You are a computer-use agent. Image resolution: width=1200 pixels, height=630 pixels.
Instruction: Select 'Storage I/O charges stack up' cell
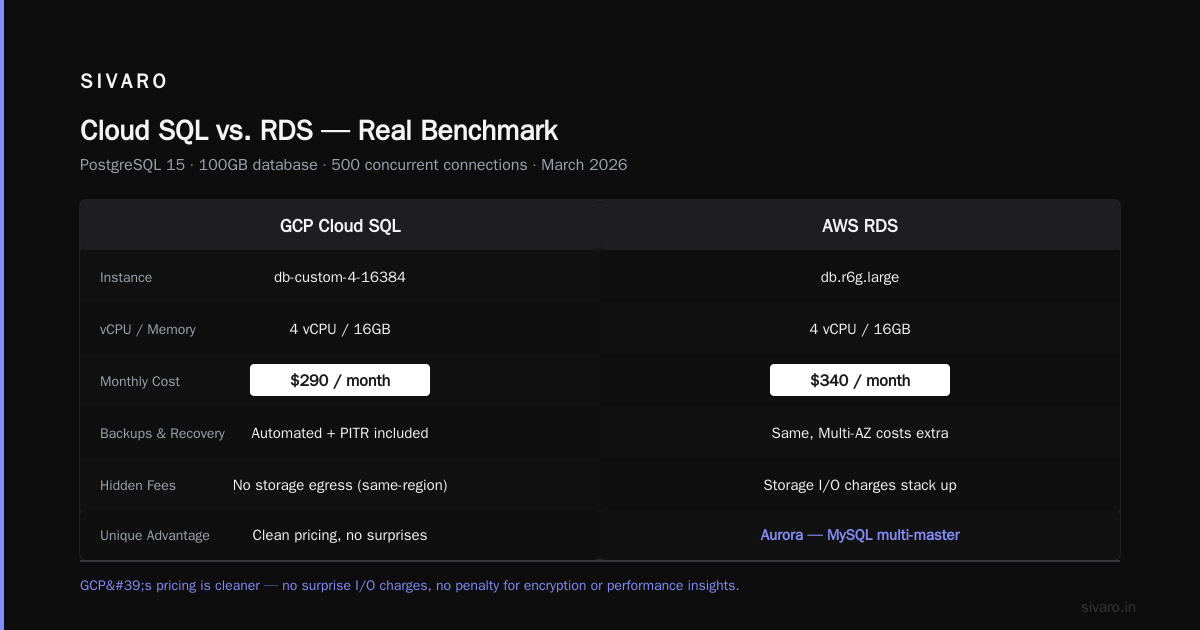point(860,485)
